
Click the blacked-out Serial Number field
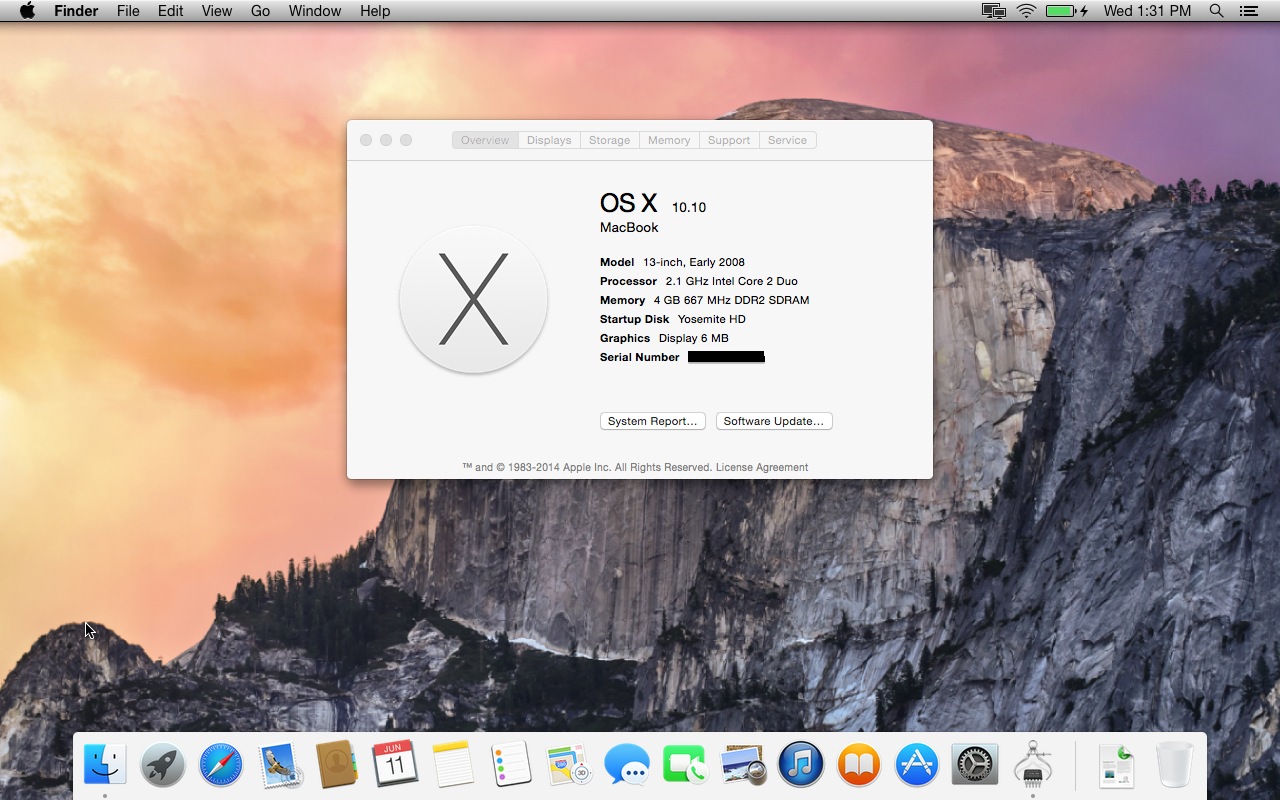coord(726,357)
